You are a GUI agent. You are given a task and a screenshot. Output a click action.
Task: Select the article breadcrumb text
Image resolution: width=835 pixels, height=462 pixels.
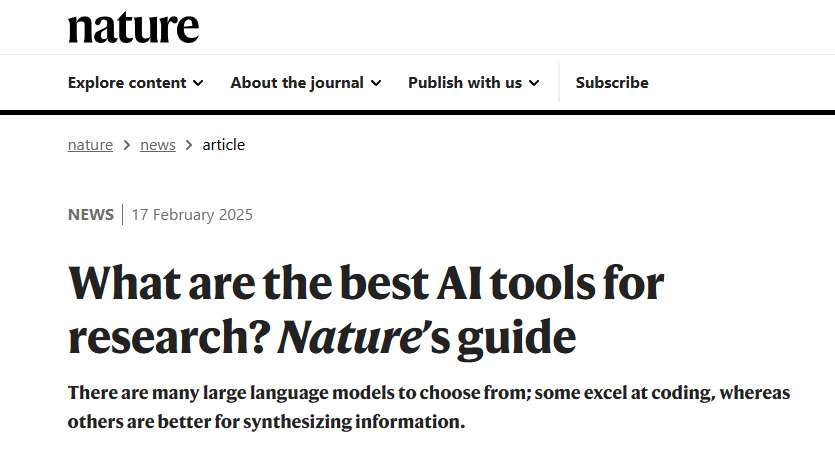click(x=224, y=145)
